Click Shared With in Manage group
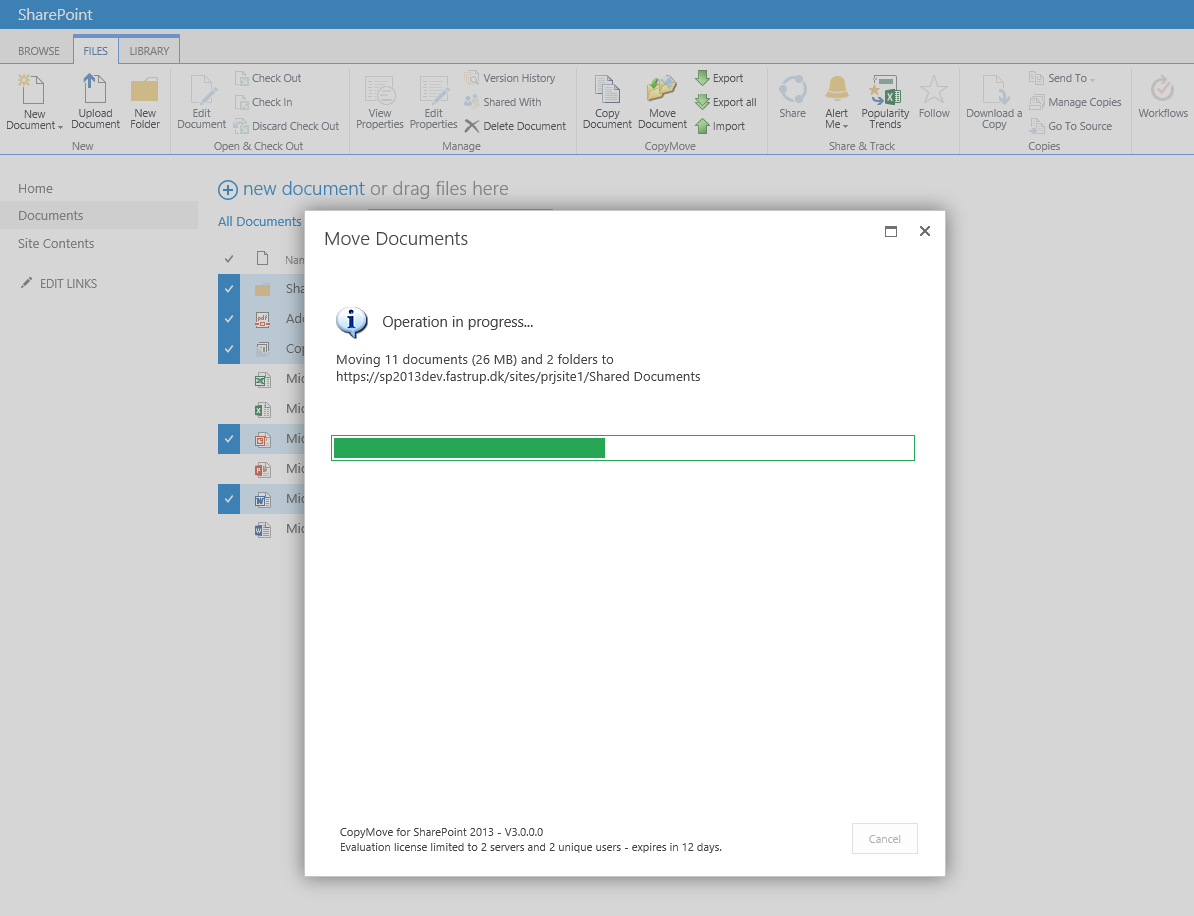 tap(503, 102)
